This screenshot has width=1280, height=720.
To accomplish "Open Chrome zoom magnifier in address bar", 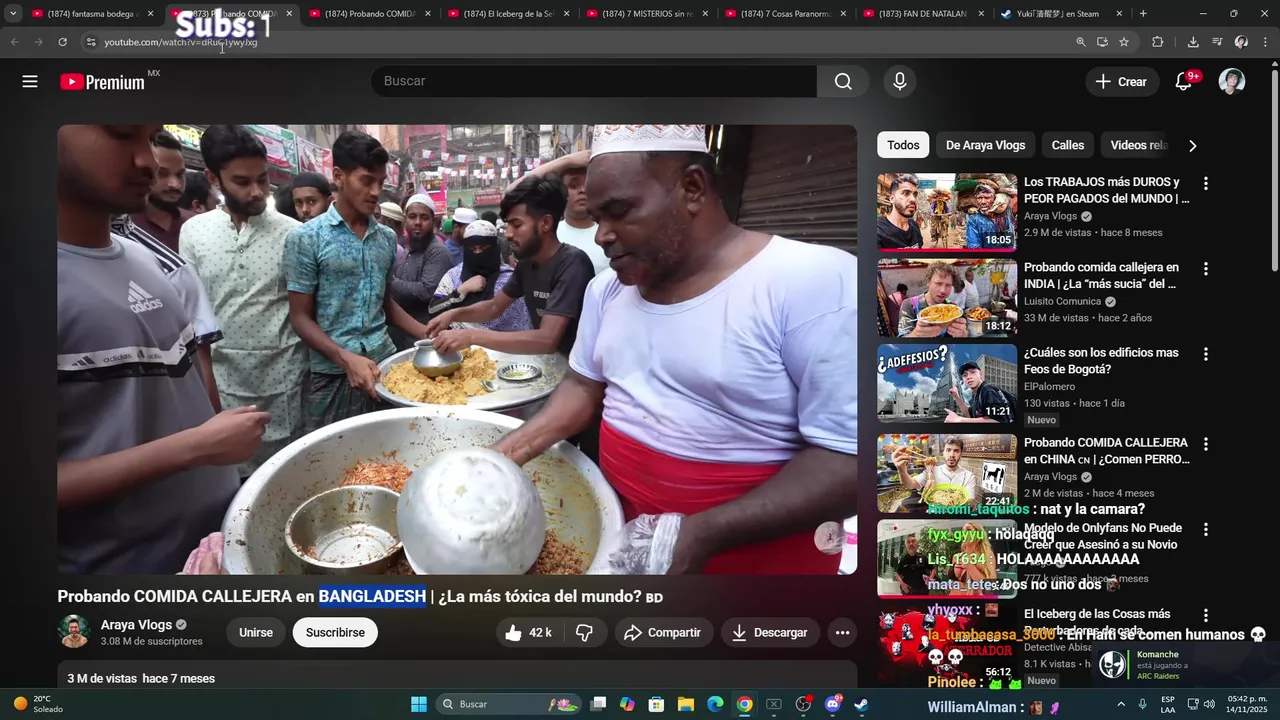I will (x=1081, y=42).
